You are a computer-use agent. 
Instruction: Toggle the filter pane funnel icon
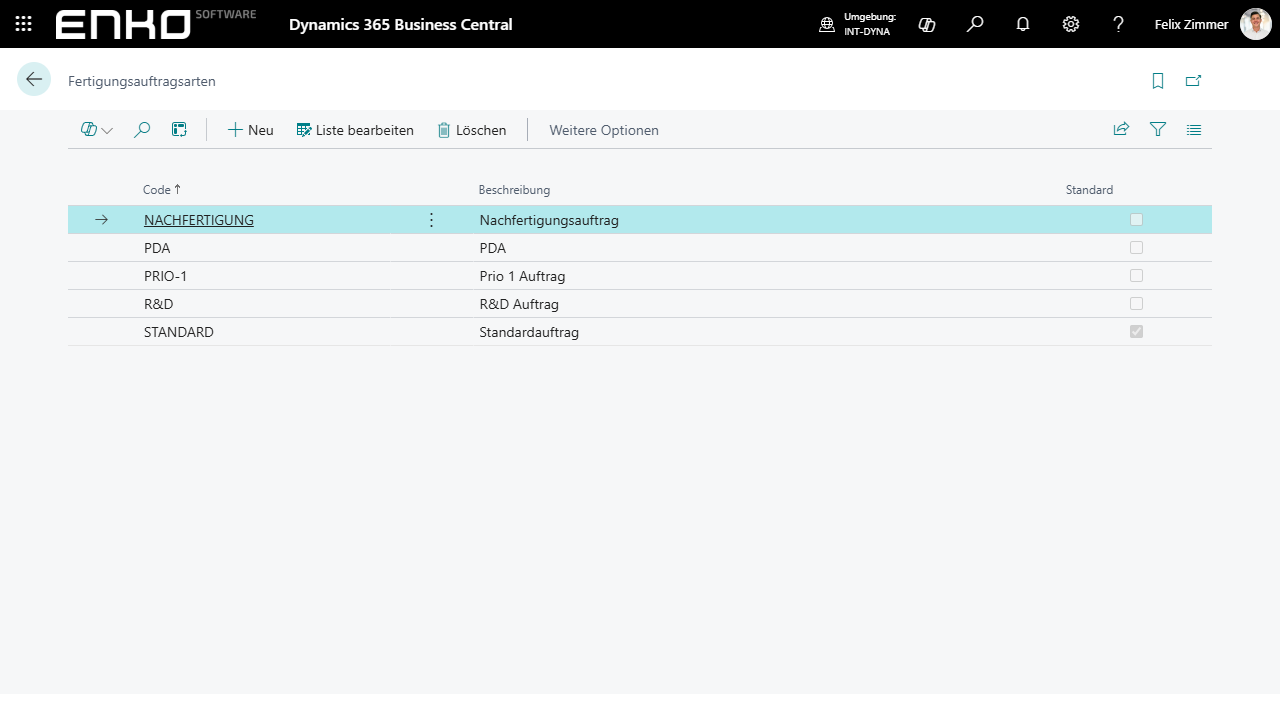point(1158,130)
